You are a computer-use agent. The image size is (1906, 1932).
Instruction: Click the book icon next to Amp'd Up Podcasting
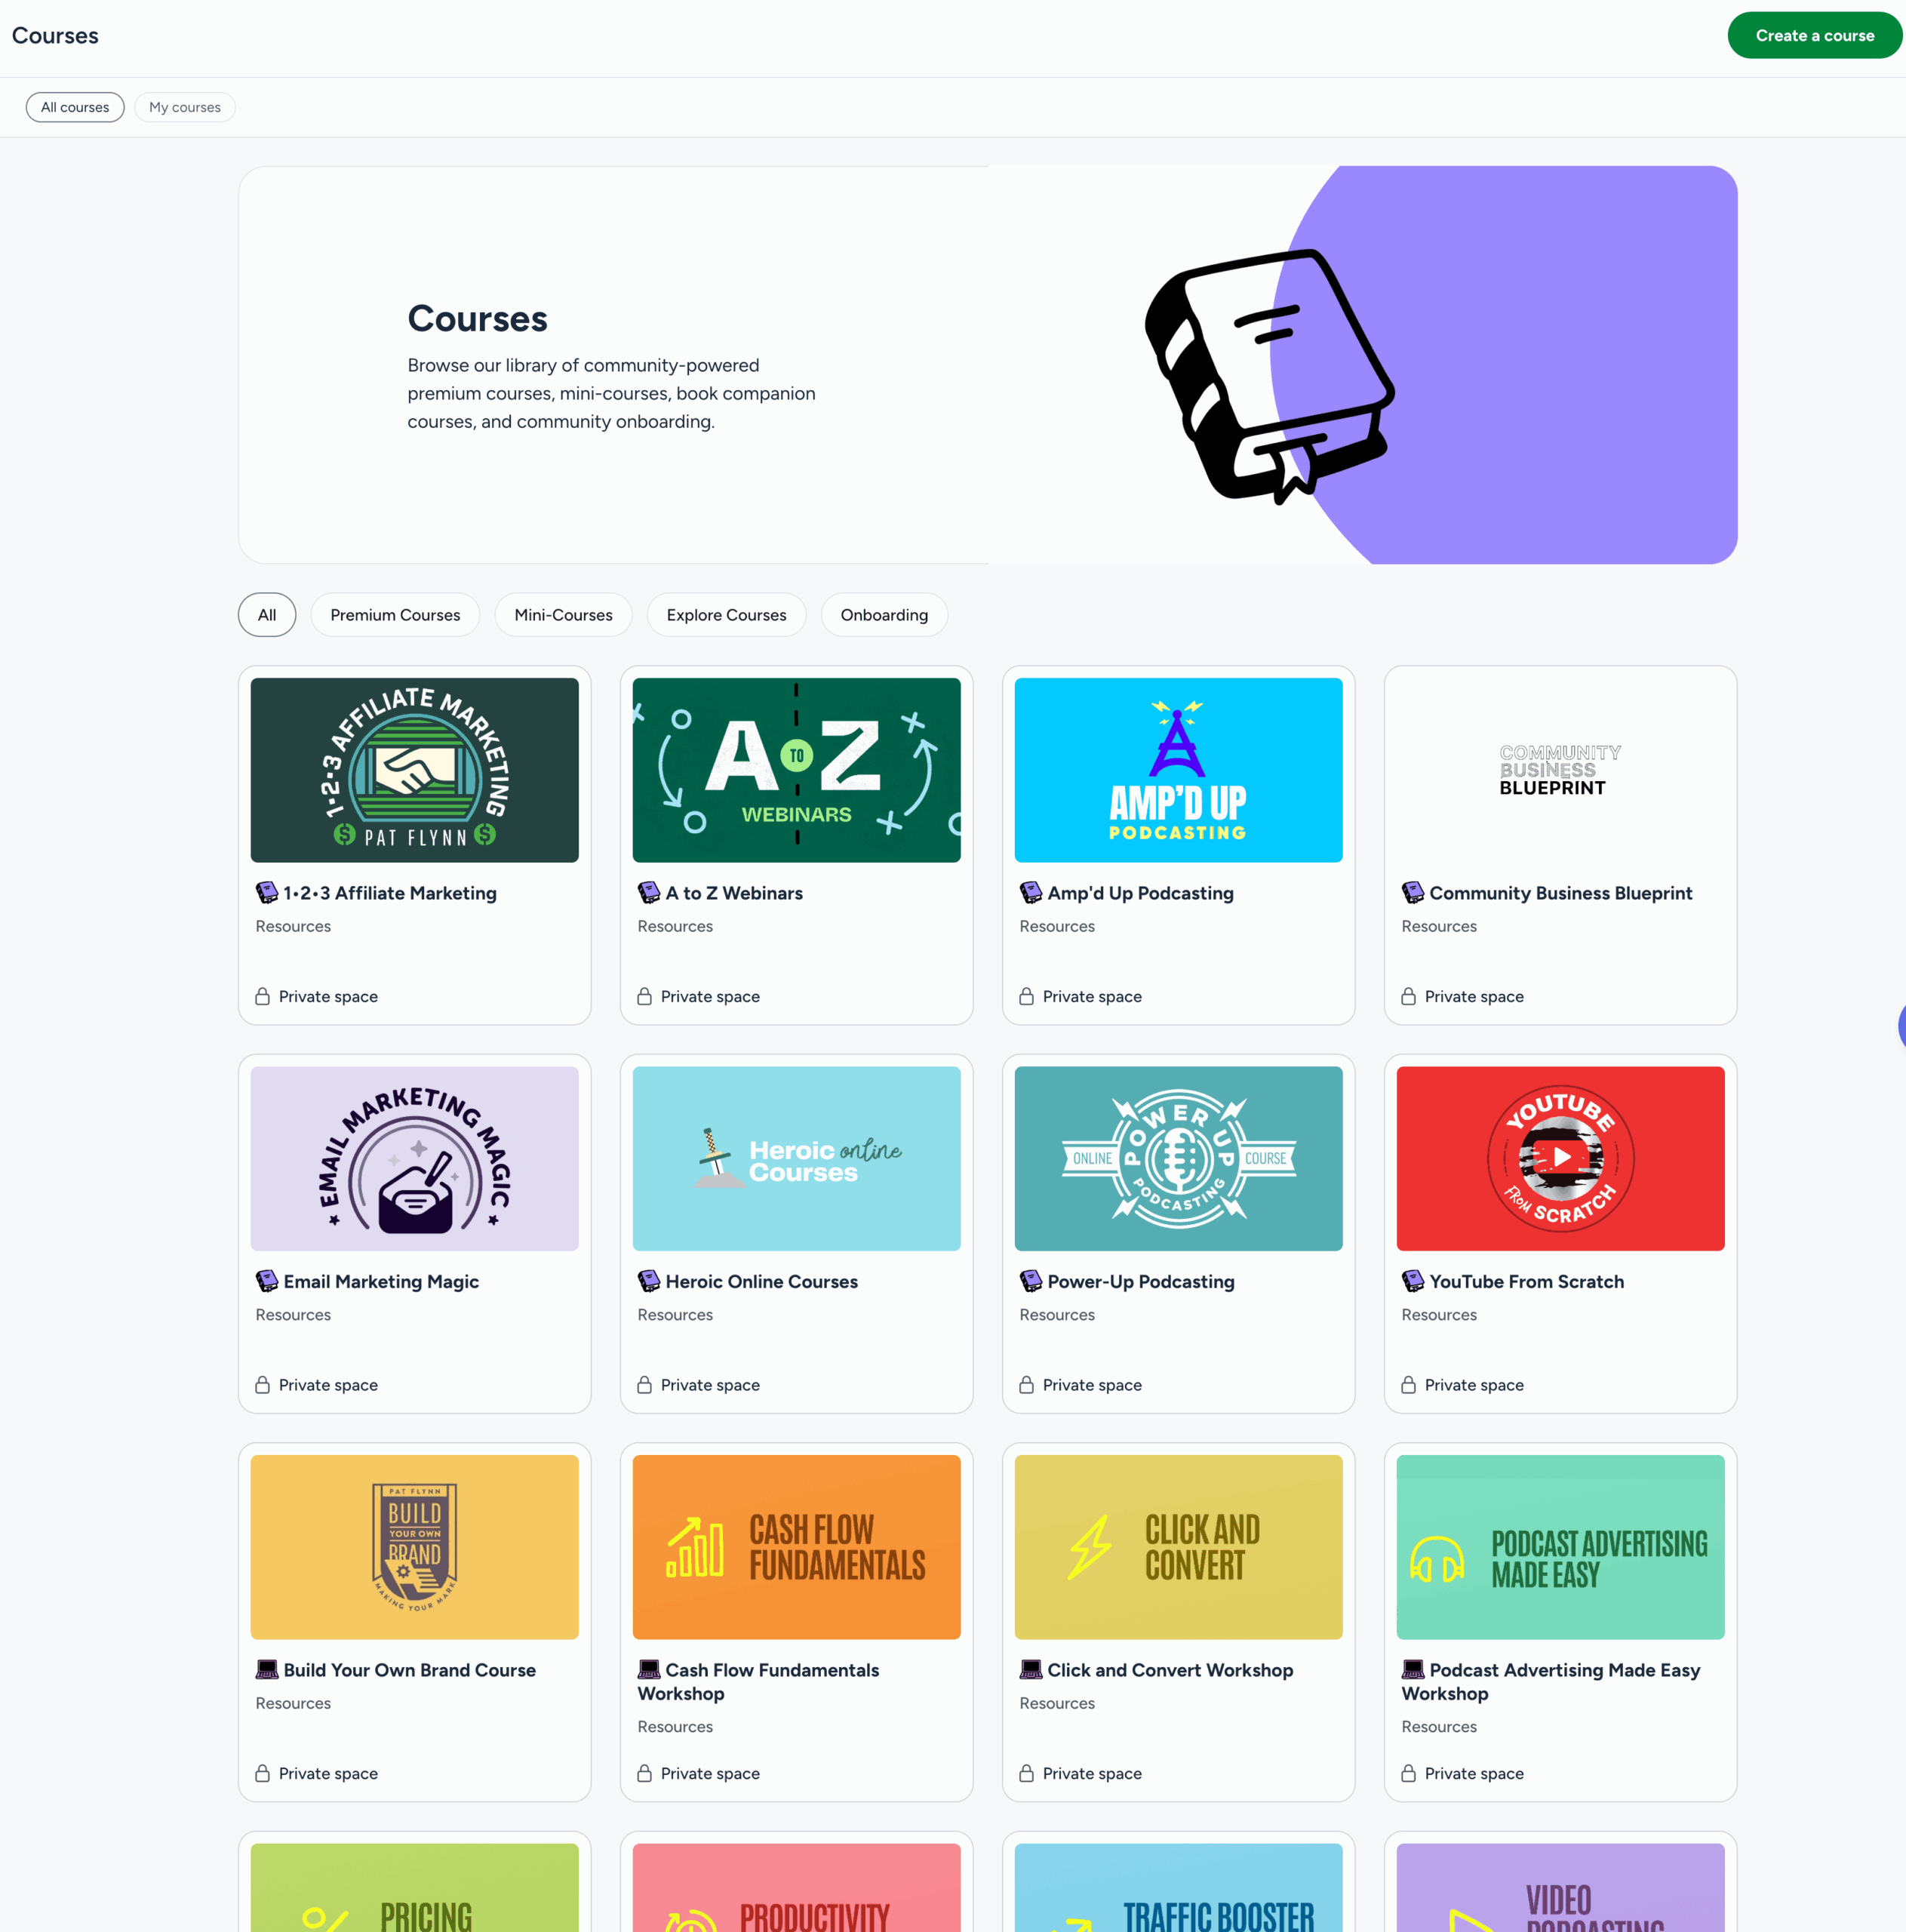tap(1030, 892)
